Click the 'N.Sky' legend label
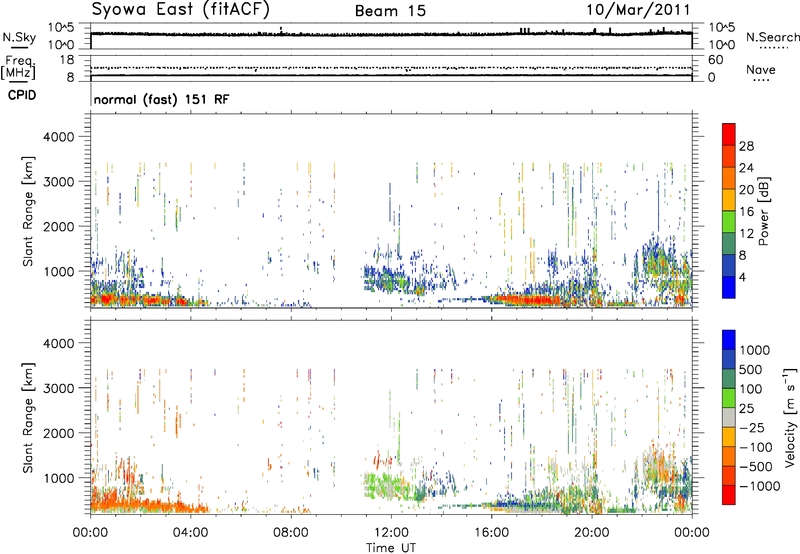The width and height of the screenshot is (800, 554). [x=19, y=37]
